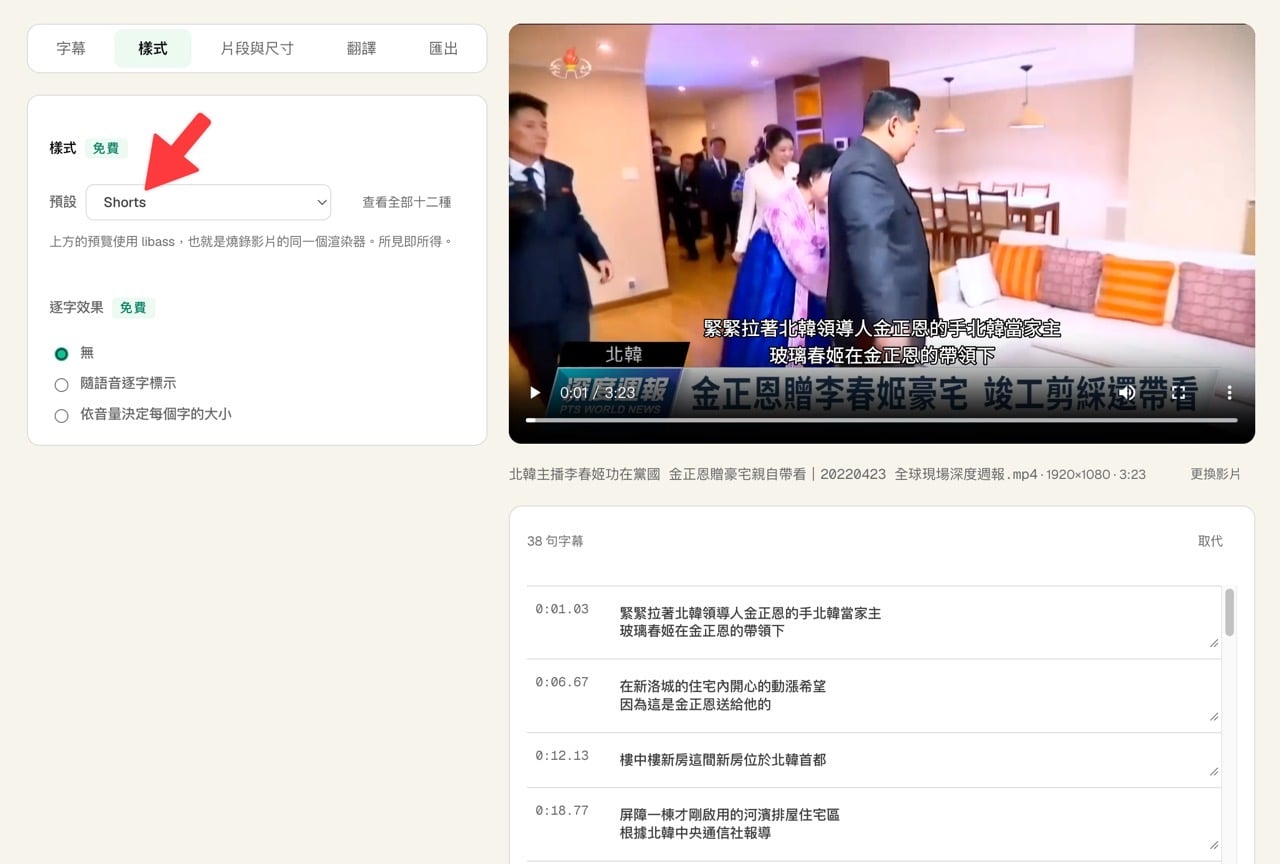This screenshot has width=1280, height=864.
Task: Choose 依音量決定每個字的大小 option
Action: click(x=61, y=414)
